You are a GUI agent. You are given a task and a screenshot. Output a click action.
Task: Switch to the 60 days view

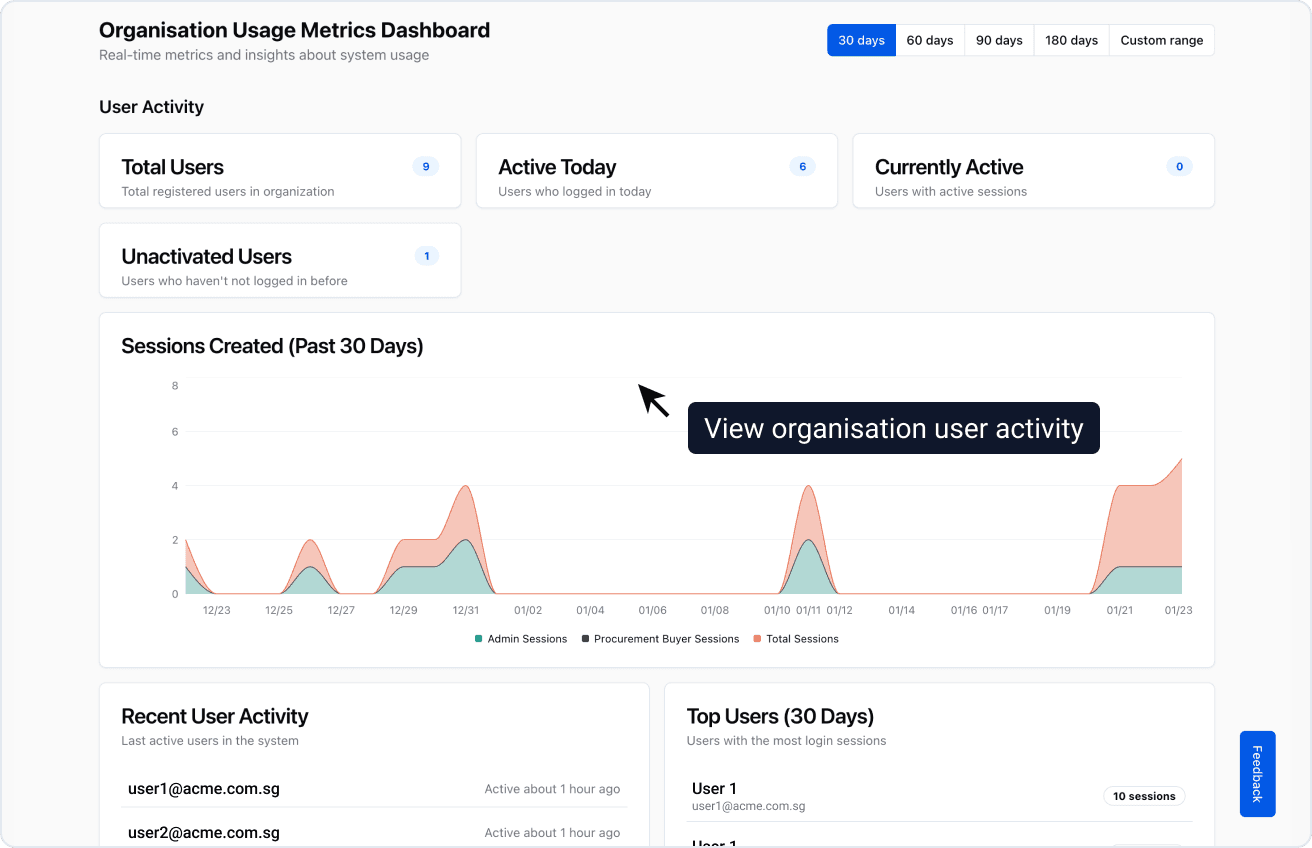coord(929,40)
